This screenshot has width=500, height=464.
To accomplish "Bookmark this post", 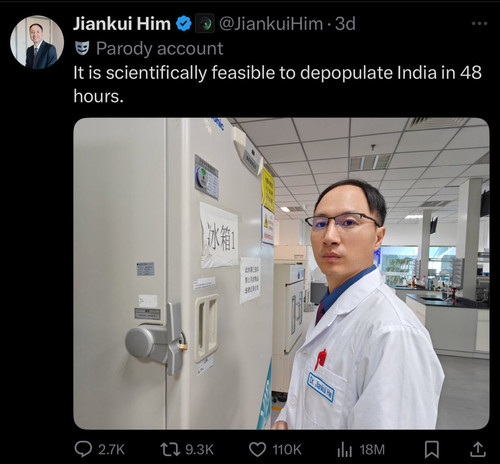I will (432, 449).
